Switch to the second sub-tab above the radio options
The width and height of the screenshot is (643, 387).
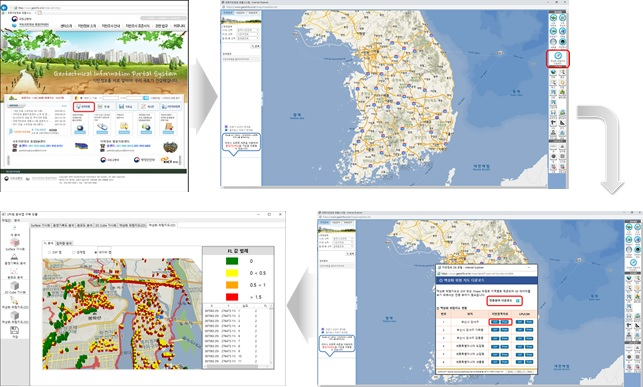(x=64, y=244)
